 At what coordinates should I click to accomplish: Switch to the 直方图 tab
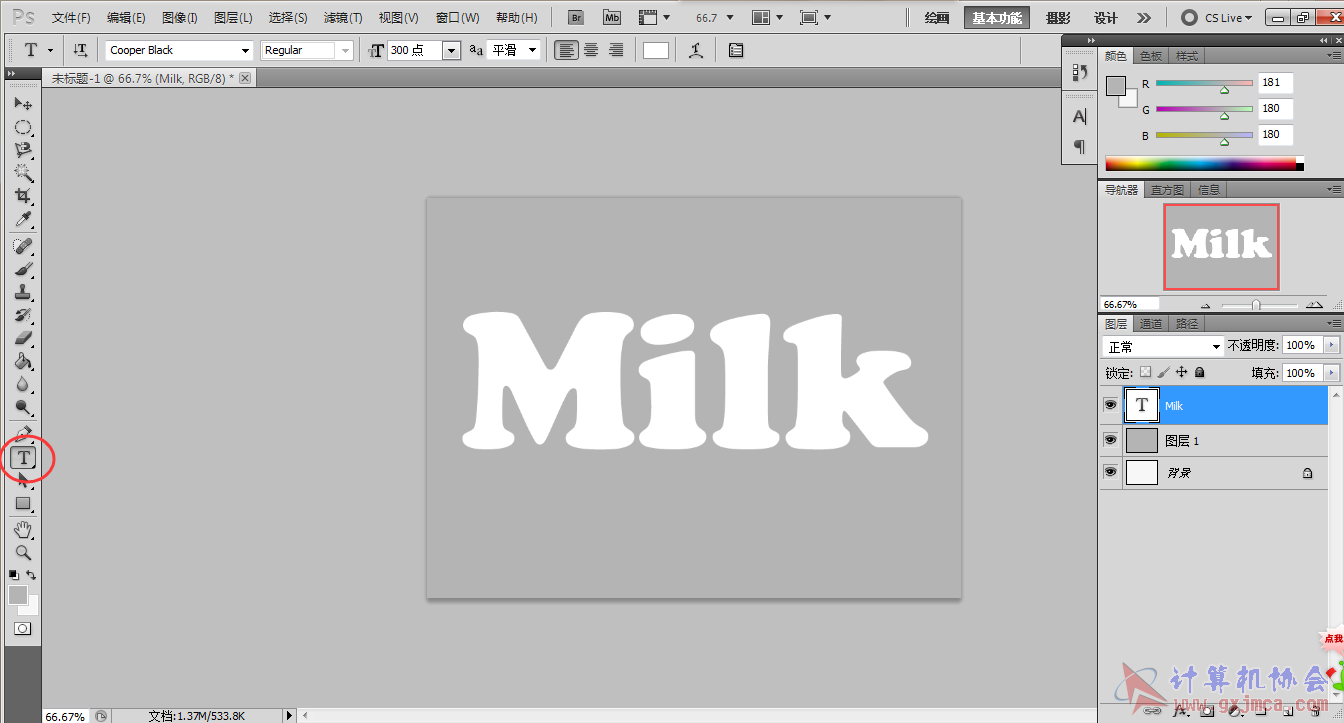pos(1167,190)
